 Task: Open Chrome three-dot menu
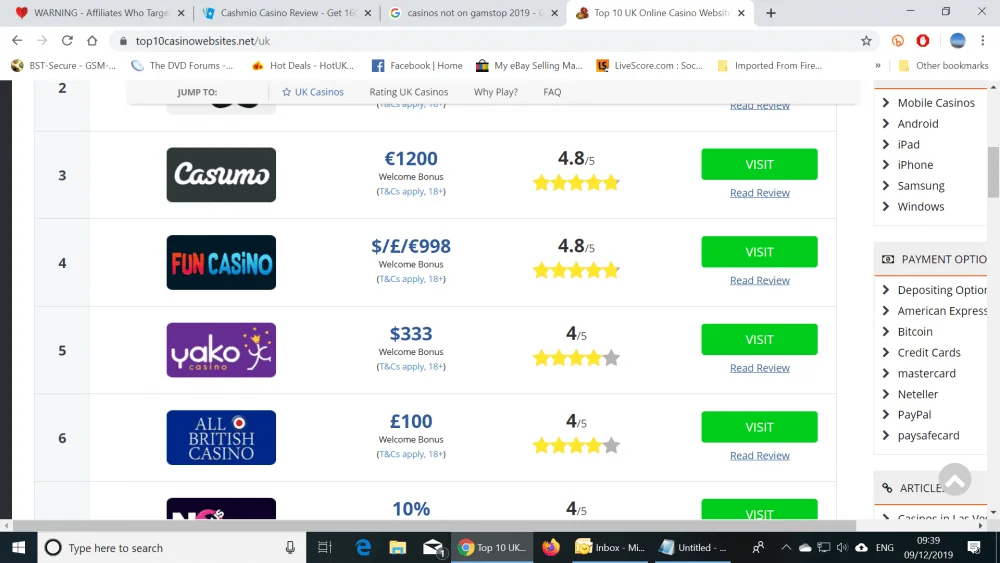(983, 41)
